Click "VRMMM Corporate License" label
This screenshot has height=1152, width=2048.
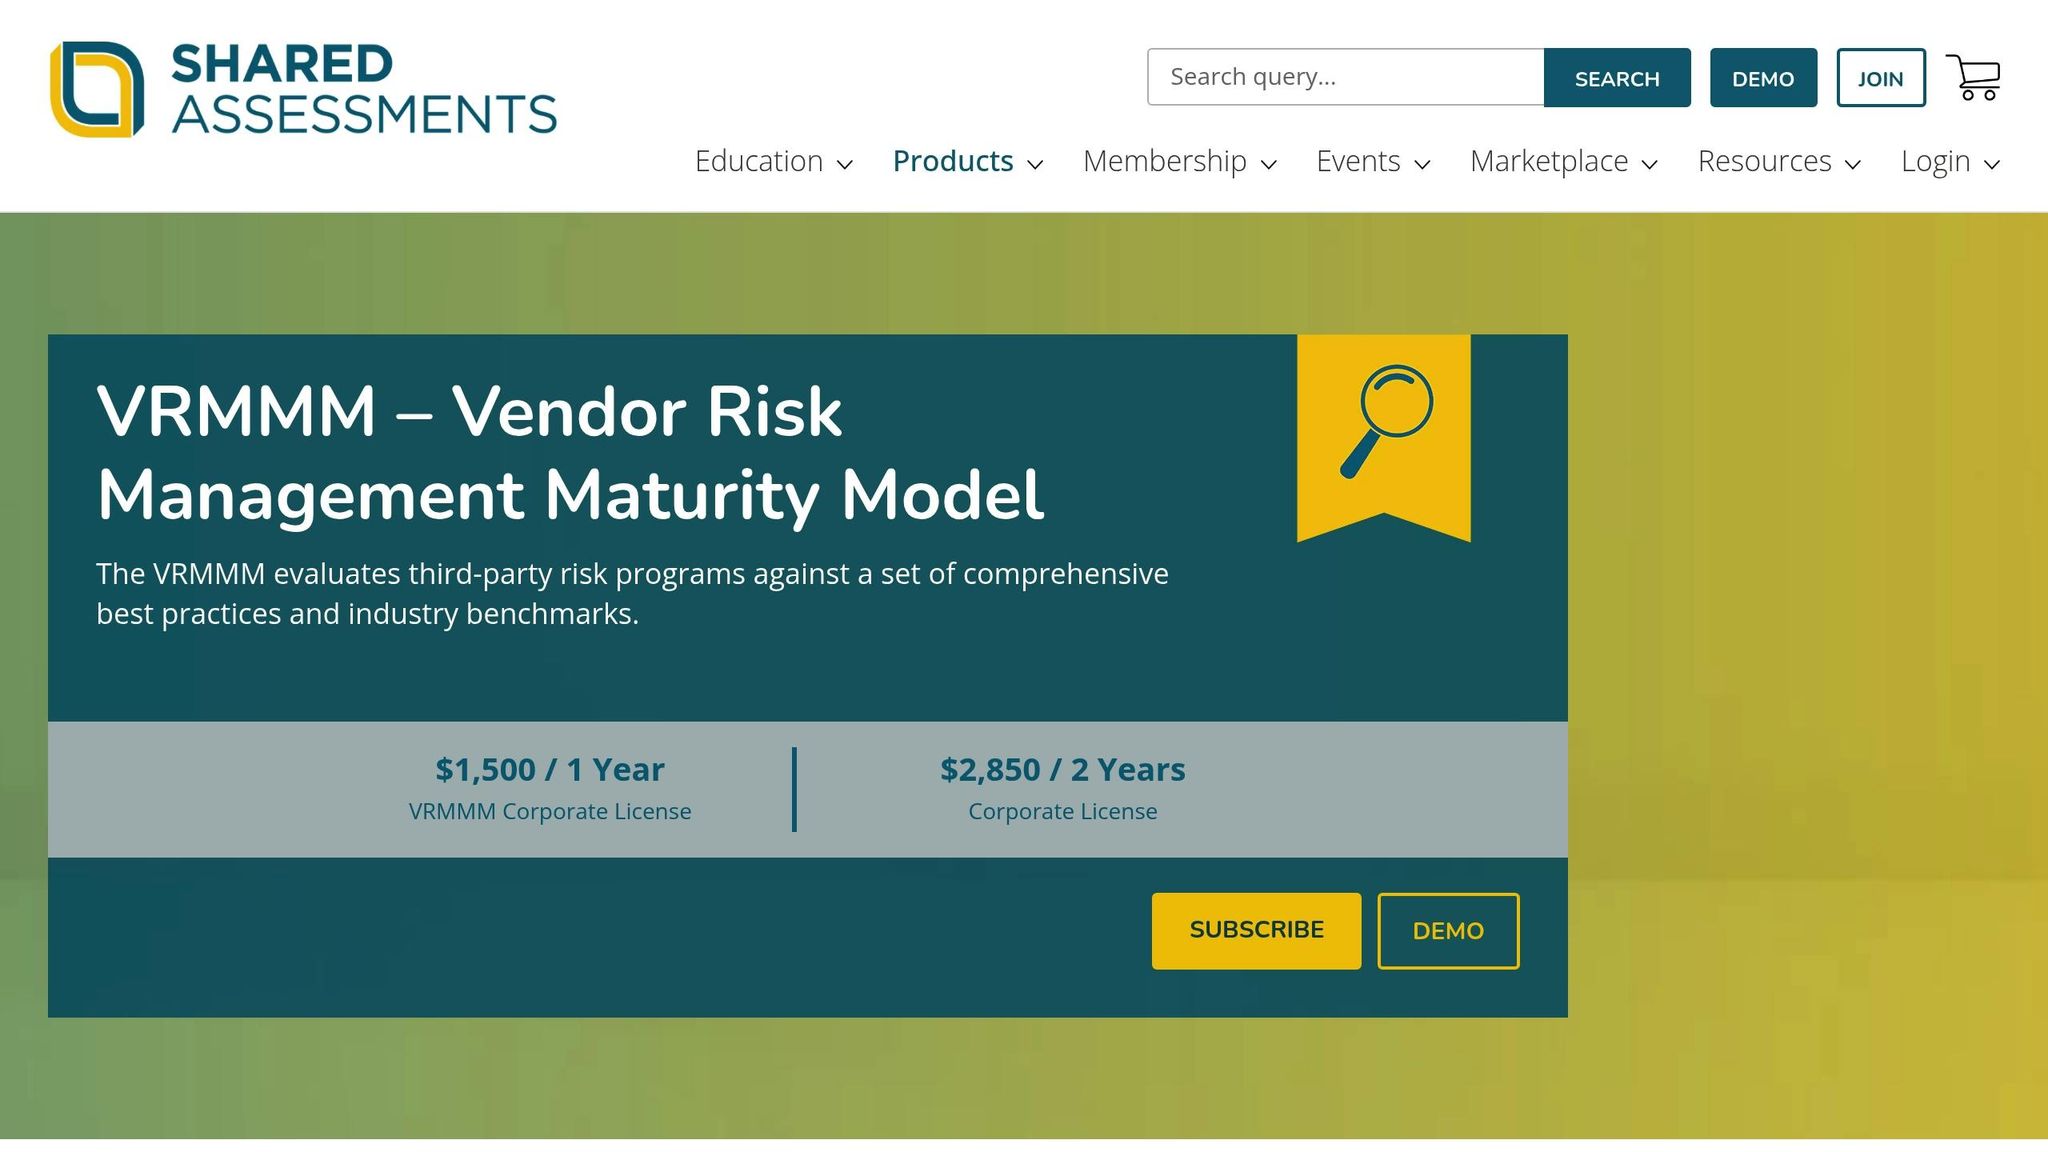(x=550, y=811)
